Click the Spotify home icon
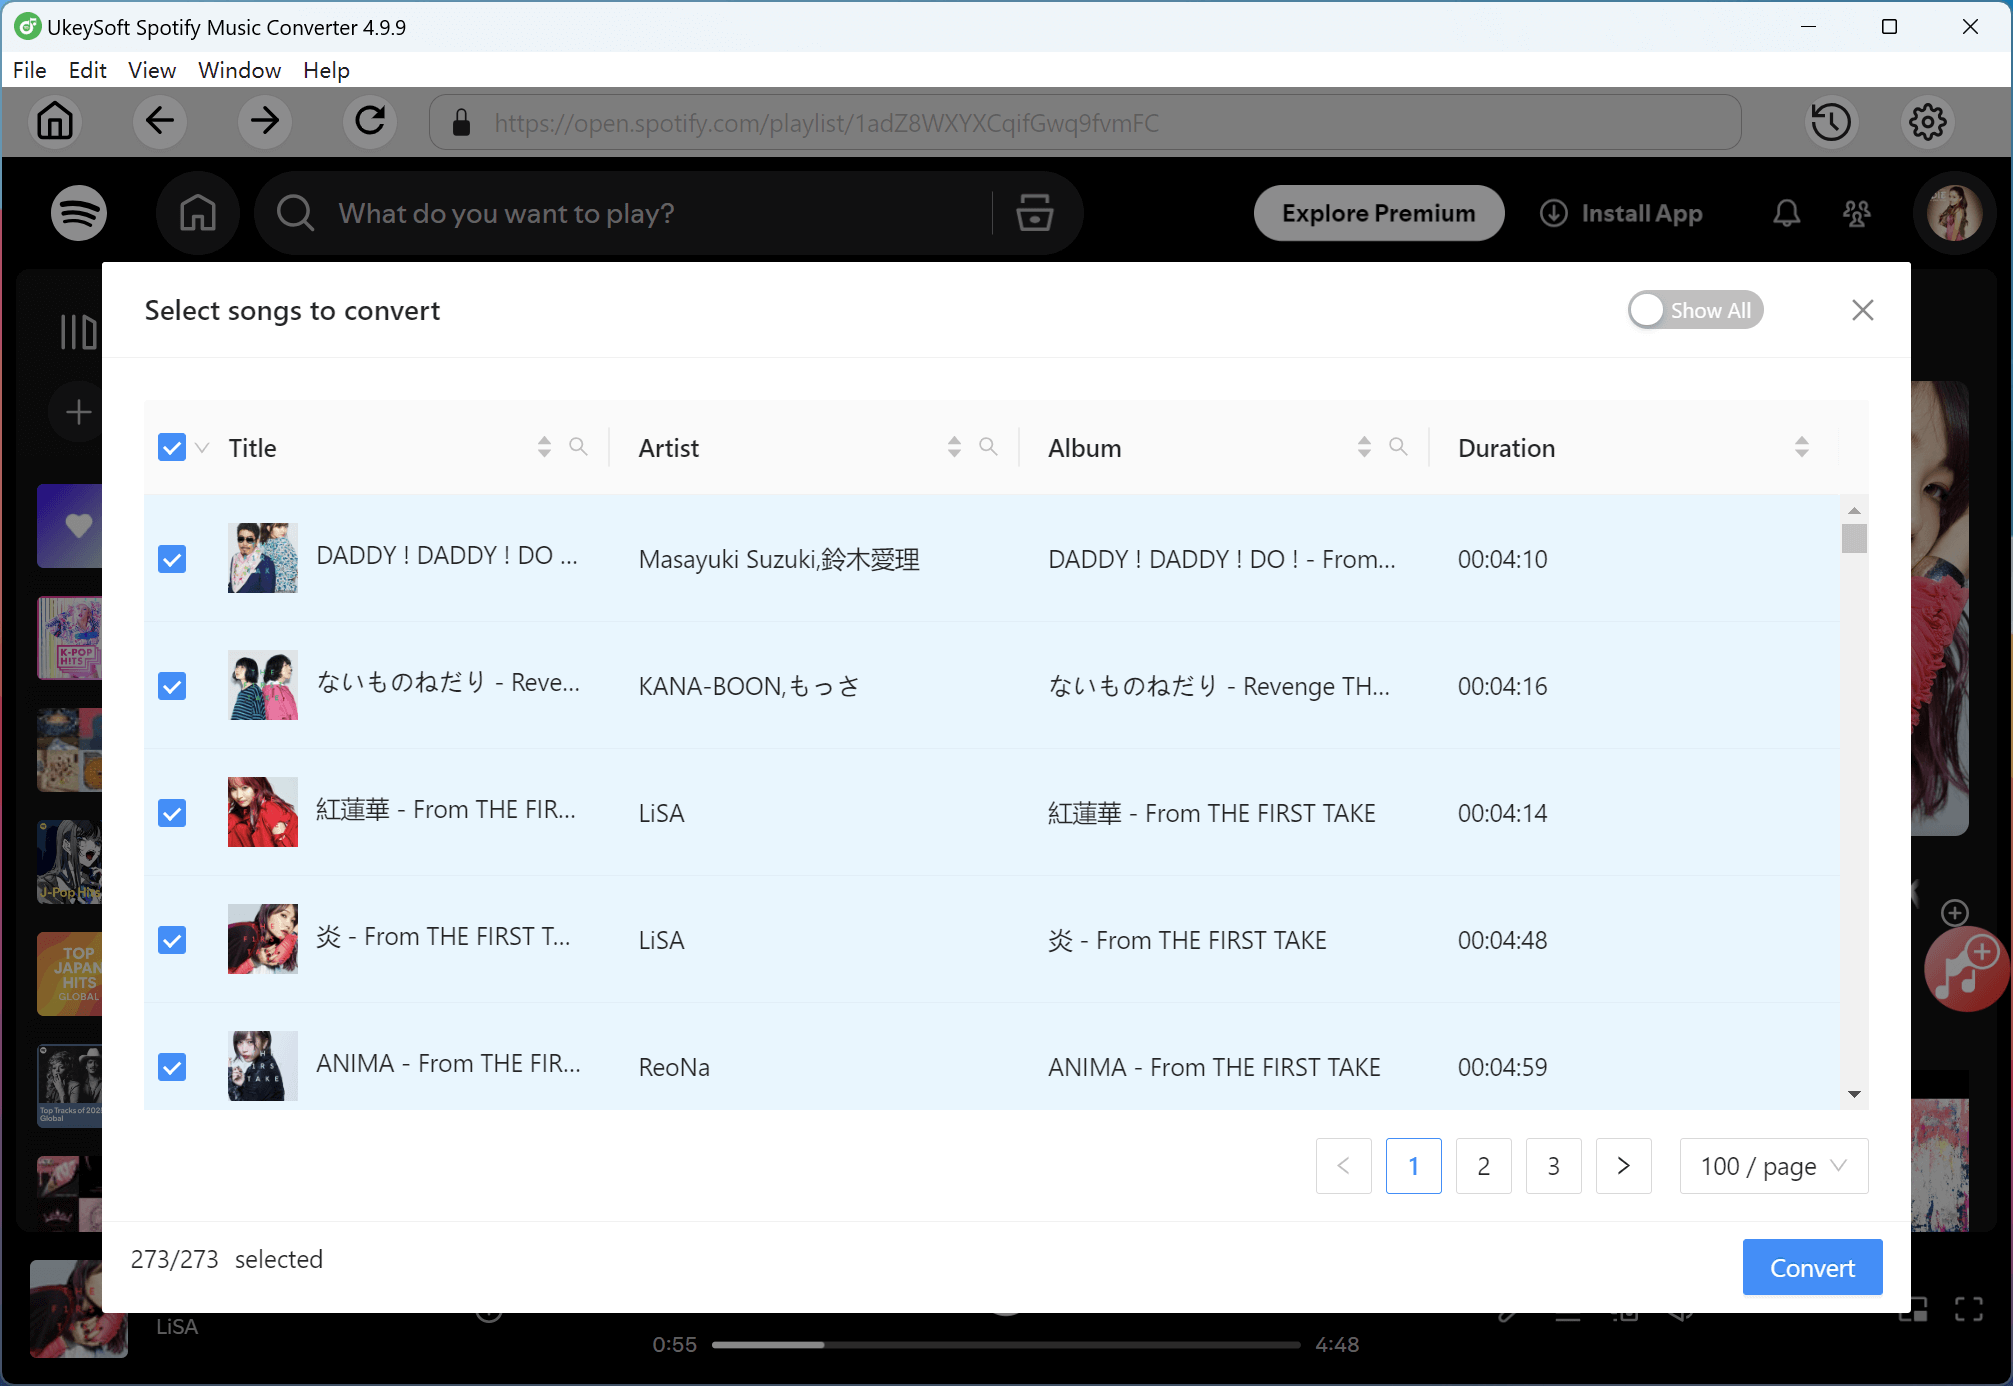Screen dimensions: 2013x1386 [x=197, y=213]
